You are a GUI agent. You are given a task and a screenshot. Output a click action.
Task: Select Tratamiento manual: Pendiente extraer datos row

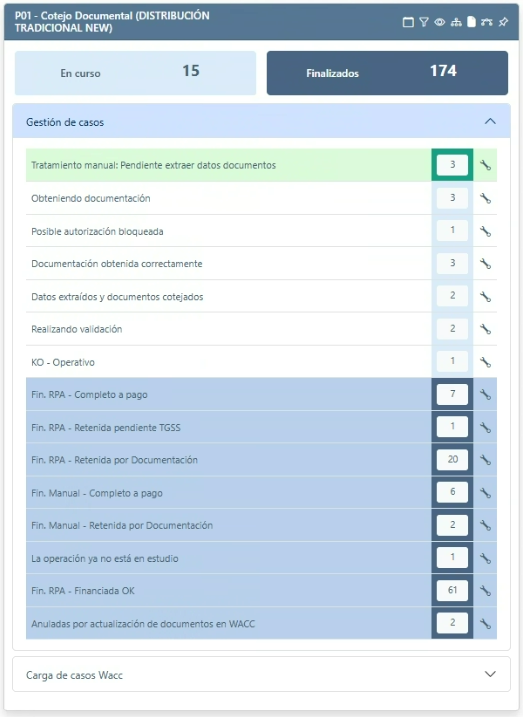[x=229, y=165]
